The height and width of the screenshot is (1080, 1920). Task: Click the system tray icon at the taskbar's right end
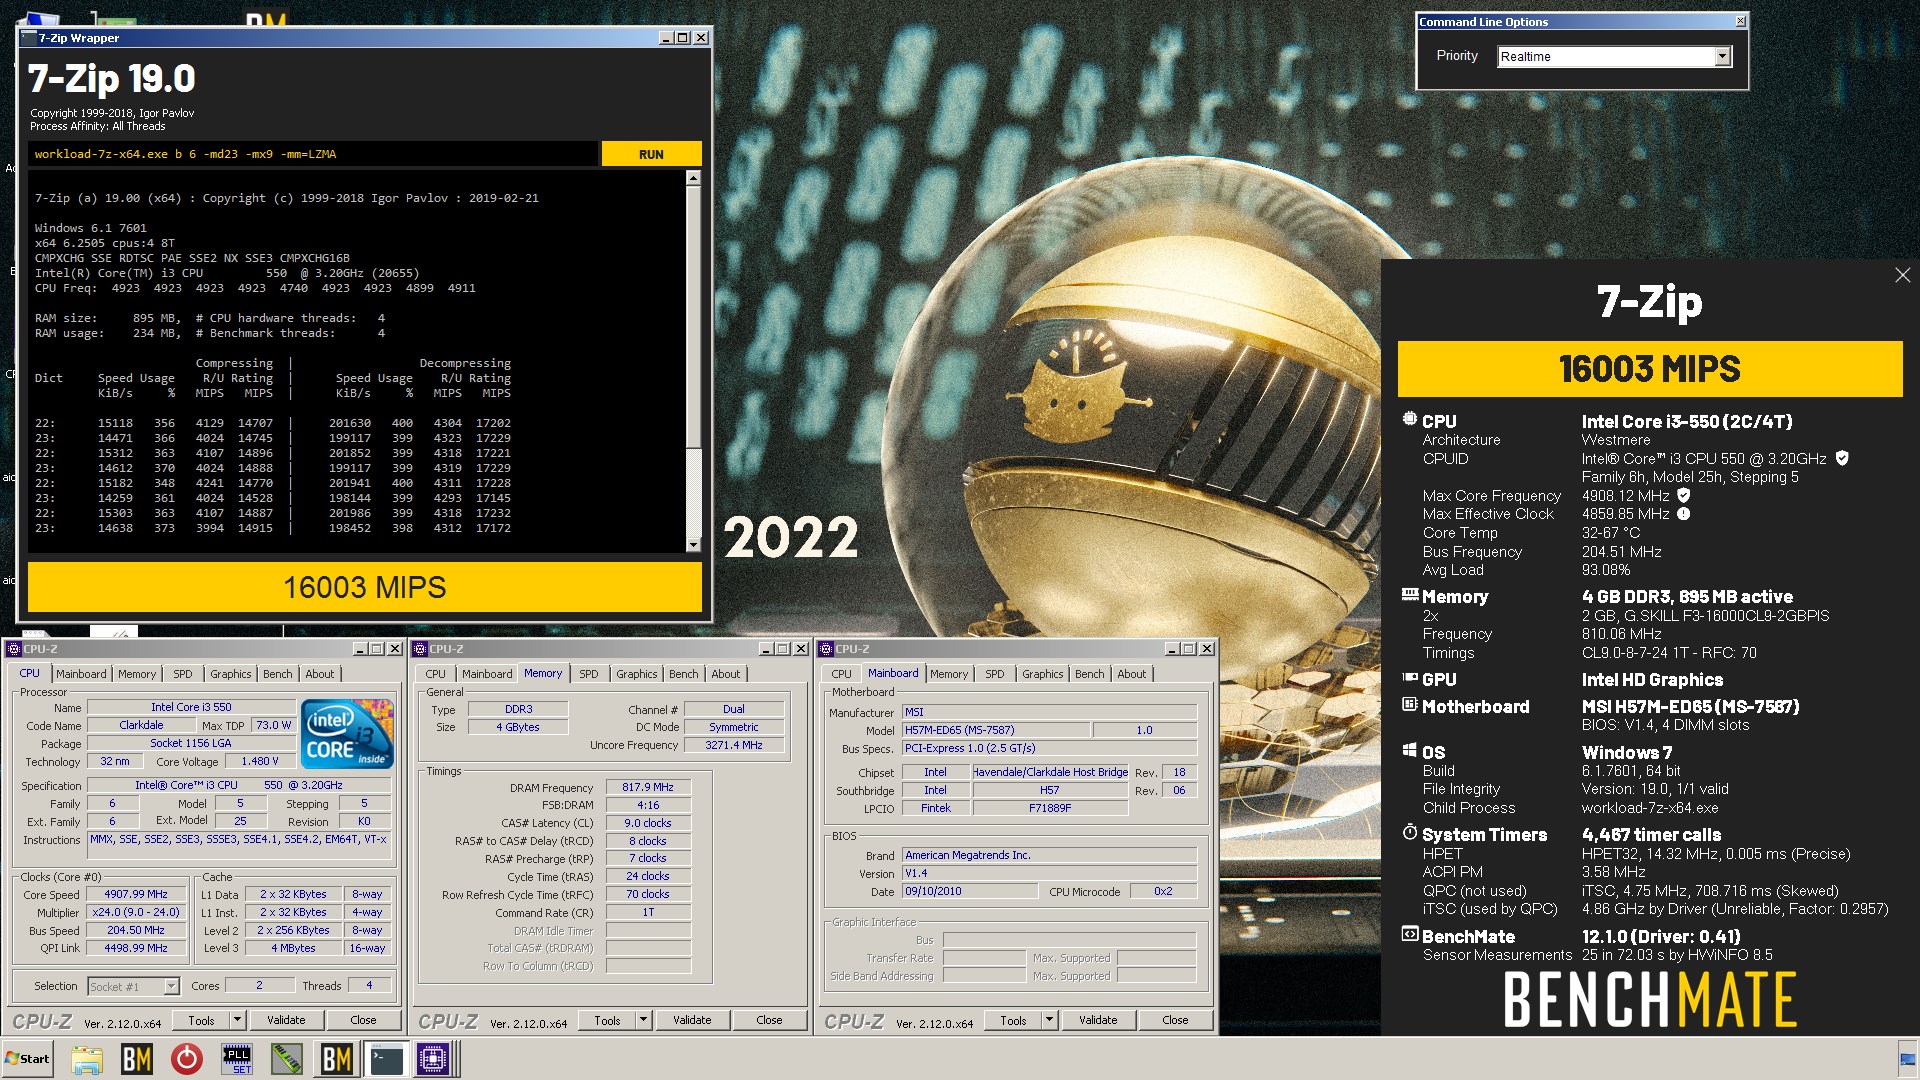coord(1908,1060)
